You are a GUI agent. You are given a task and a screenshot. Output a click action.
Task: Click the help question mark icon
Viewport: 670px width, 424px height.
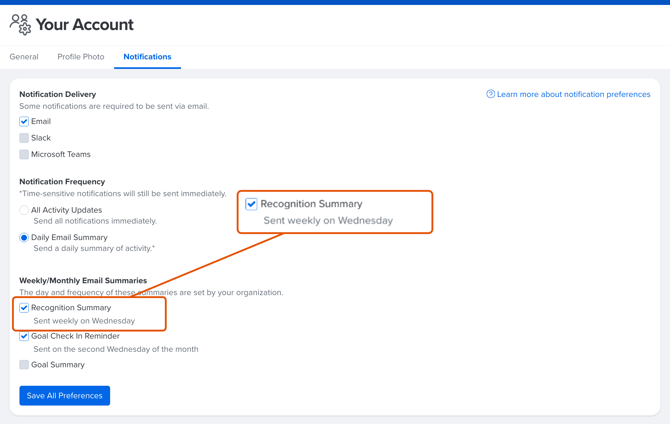490,94
